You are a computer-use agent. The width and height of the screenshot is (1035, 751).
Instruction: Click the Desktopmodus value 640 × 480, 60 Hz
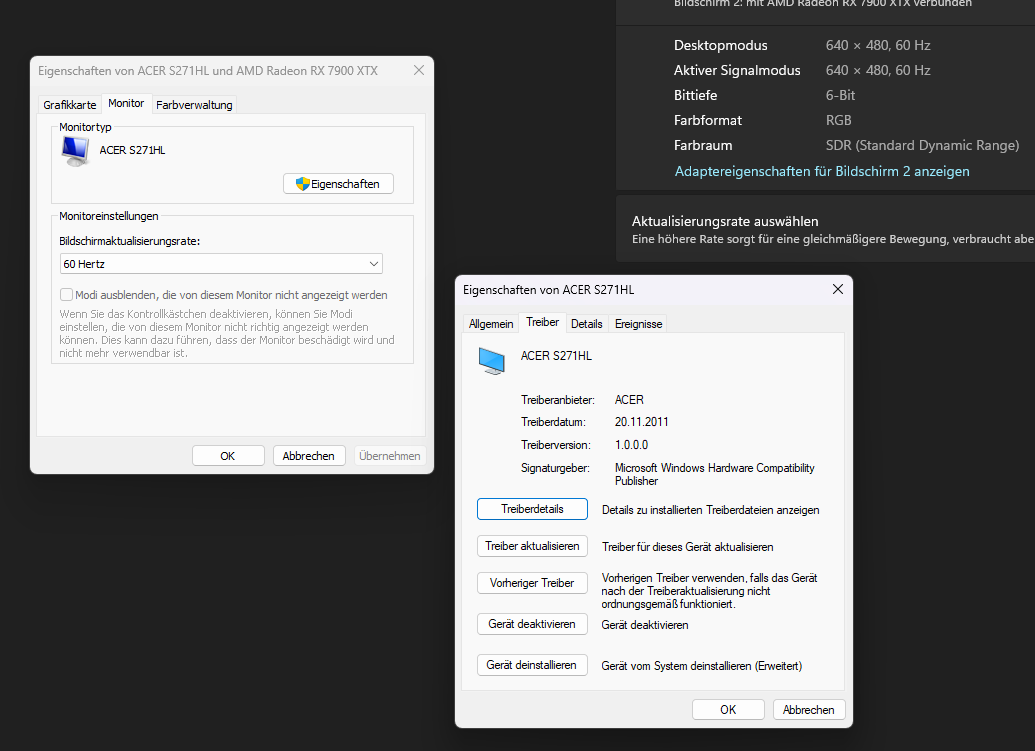[x=878, y=46]
